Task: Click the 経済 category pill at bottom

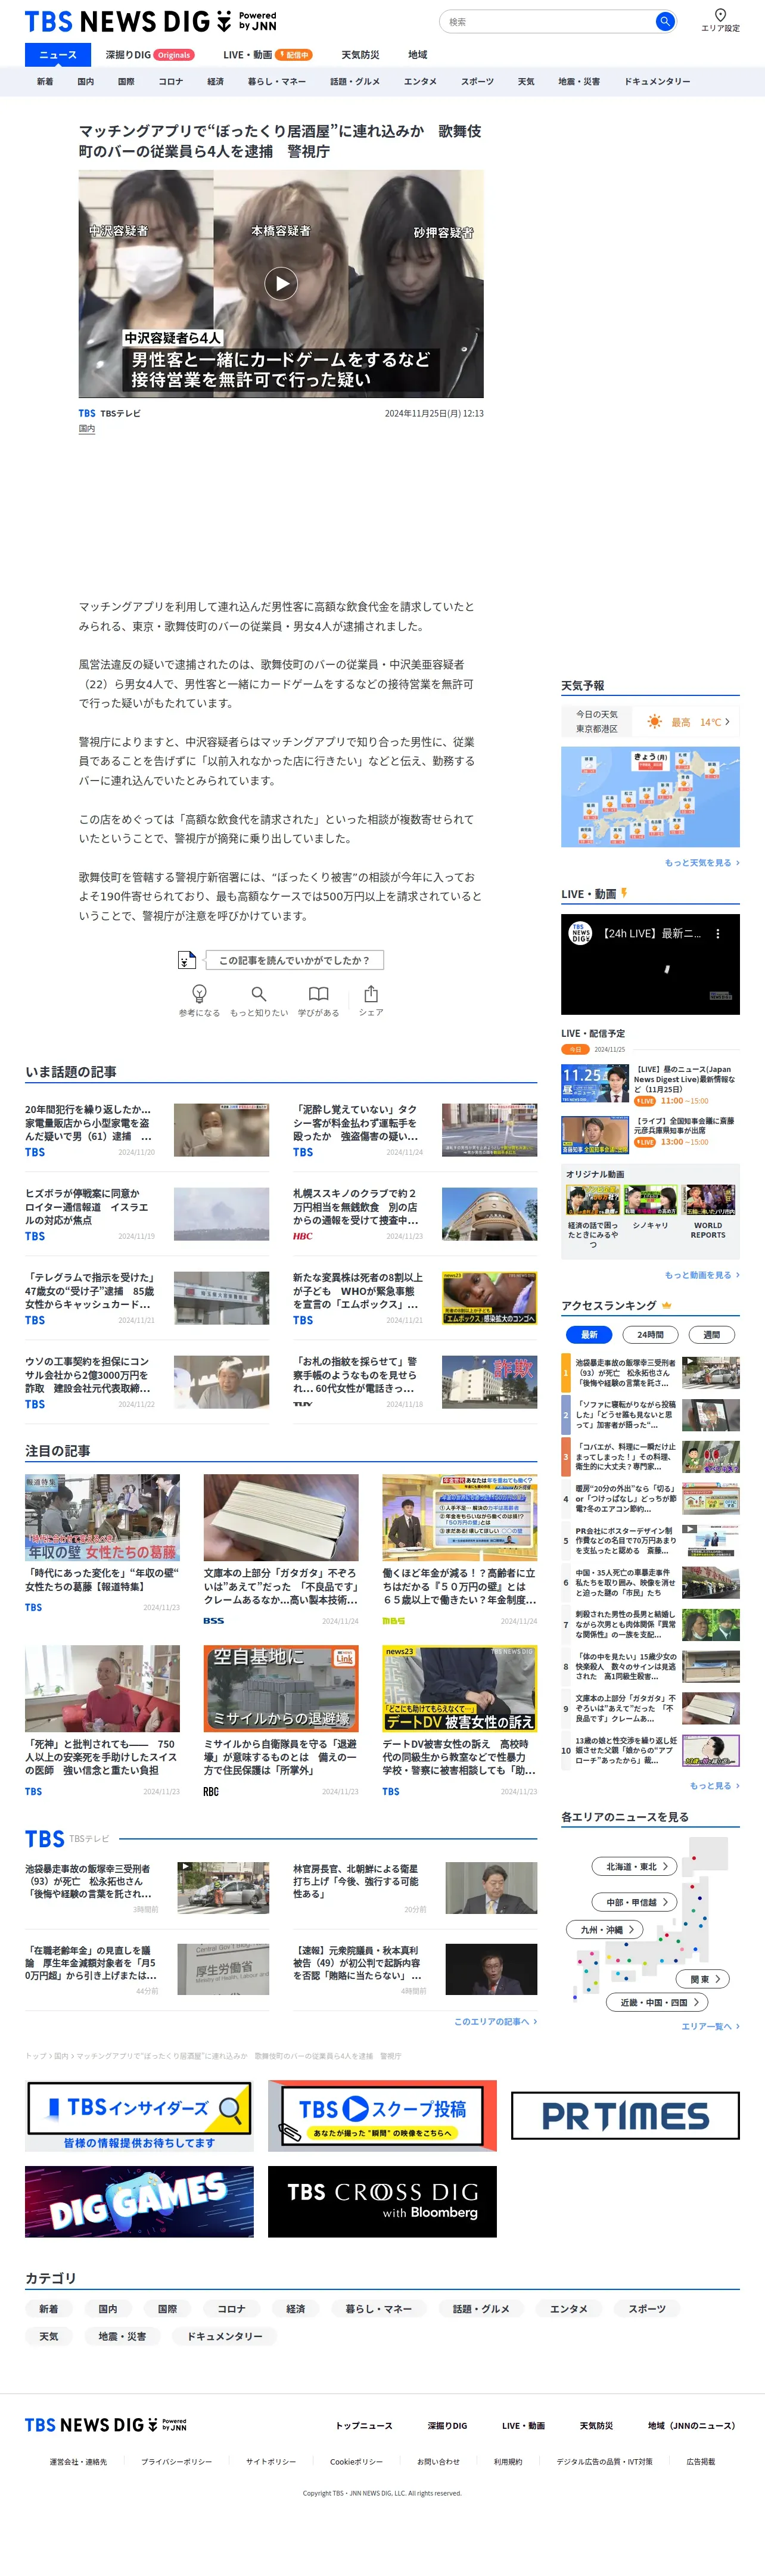Action: pyautogui.click(x=295, y=2309)
